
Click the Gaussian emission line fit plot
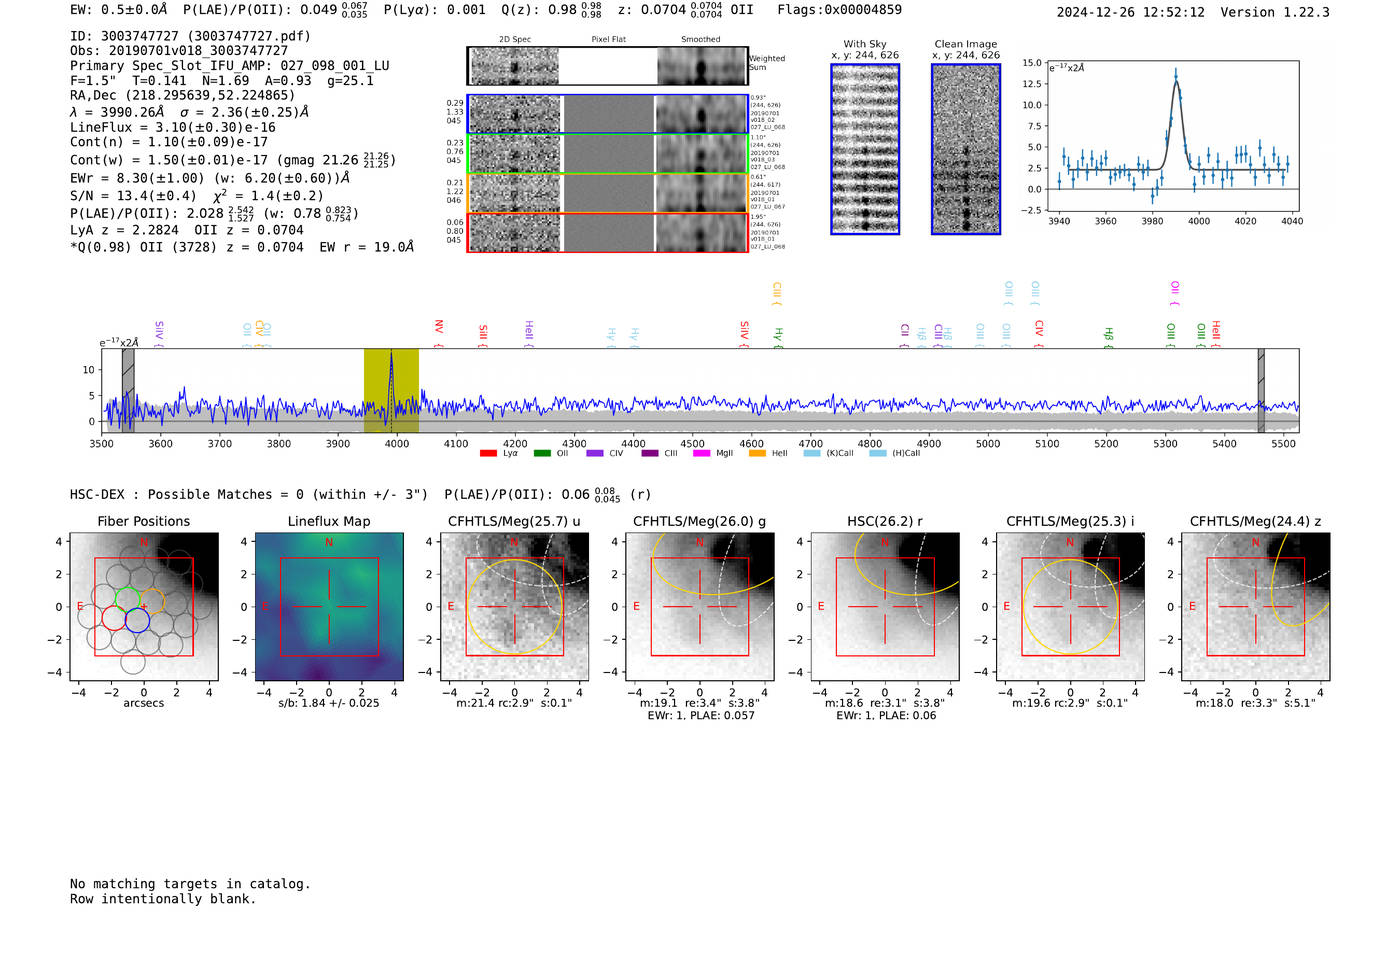tap(1173, 136)
